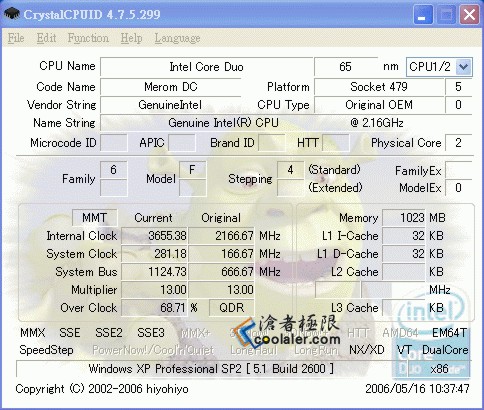Click the SSE2 feature label

coord(109,333)
